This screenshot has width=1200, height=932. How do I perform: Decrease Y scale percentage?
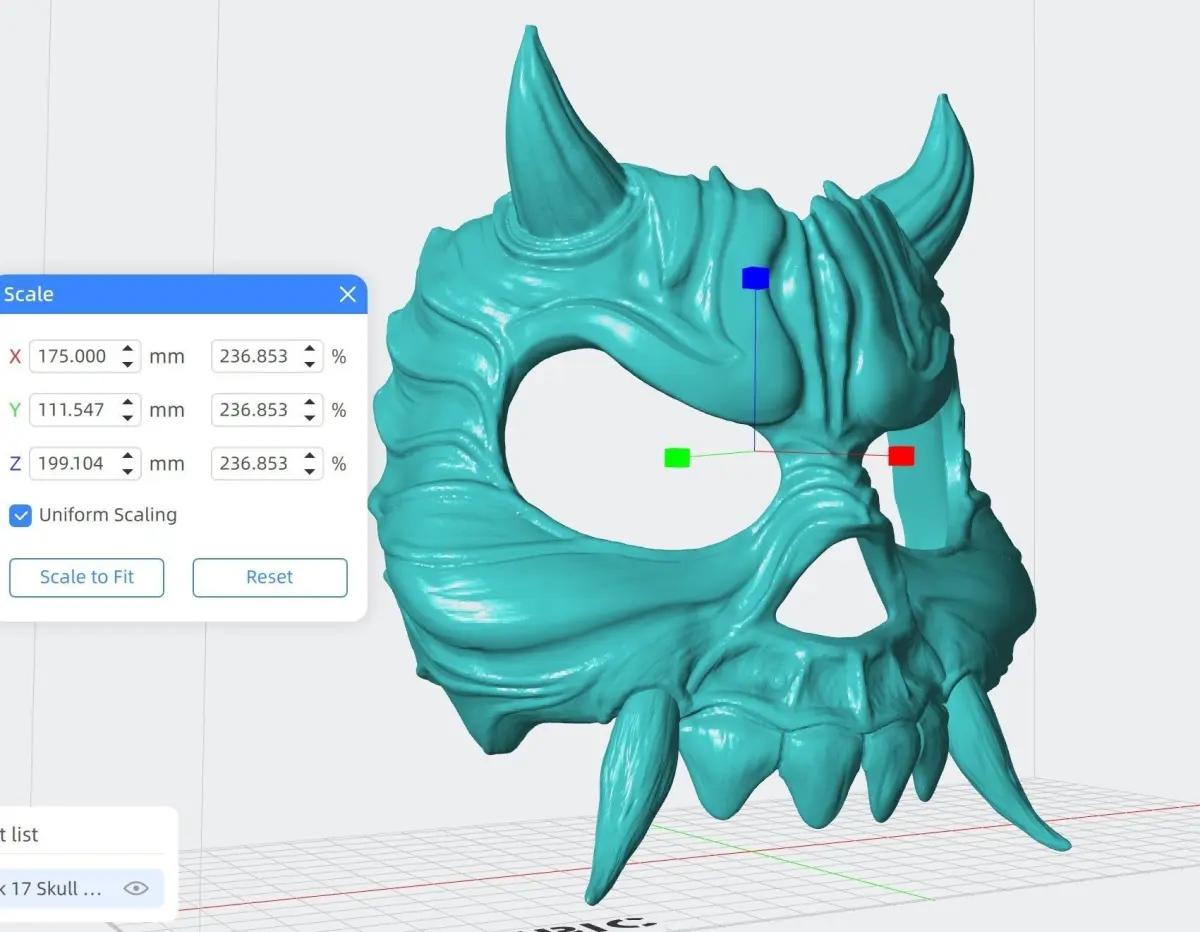(x=310, y=417)
